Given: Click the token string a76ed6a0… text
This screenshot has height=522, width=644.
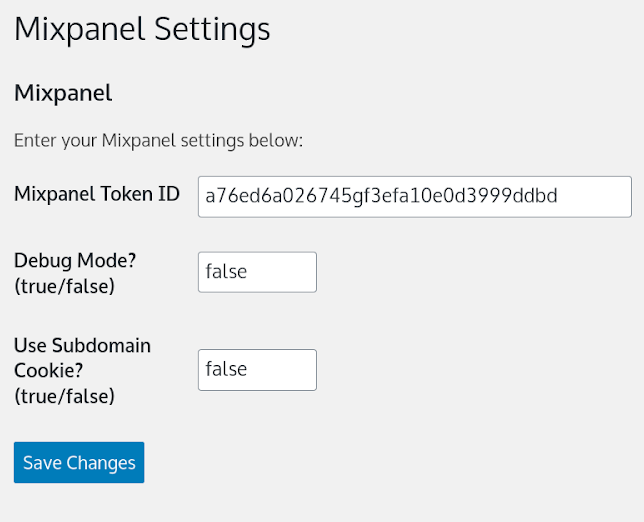Looking at the screenshot, I should pos(381,196).
